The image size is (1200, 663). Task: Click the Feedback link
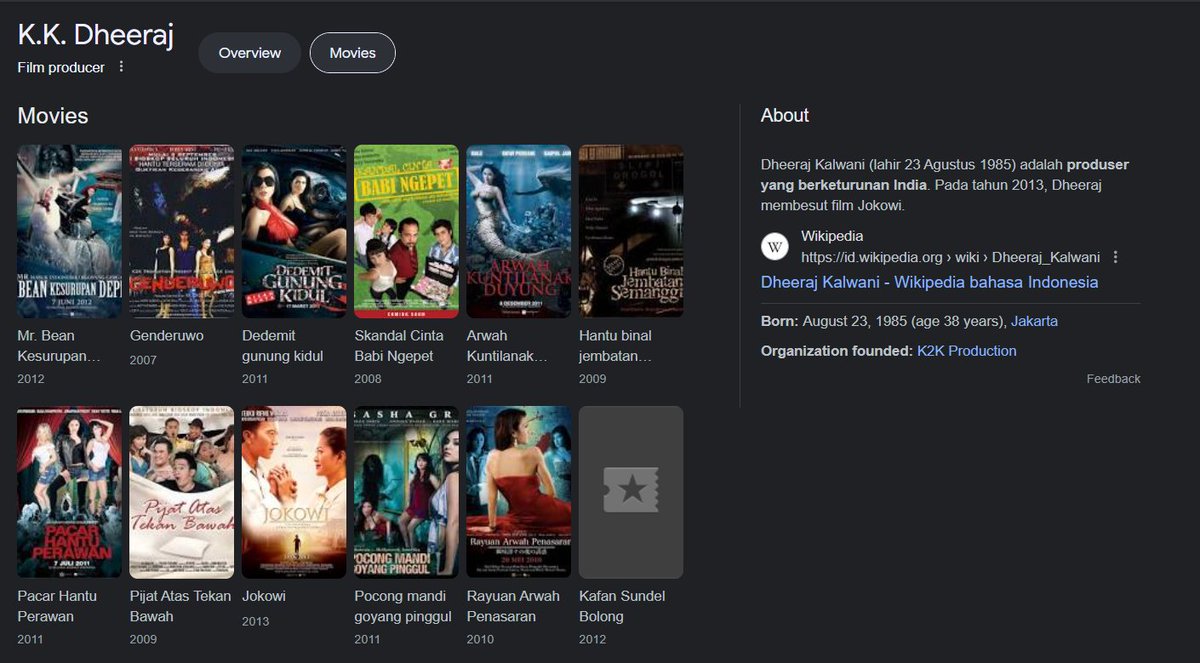click(1113, 379)
